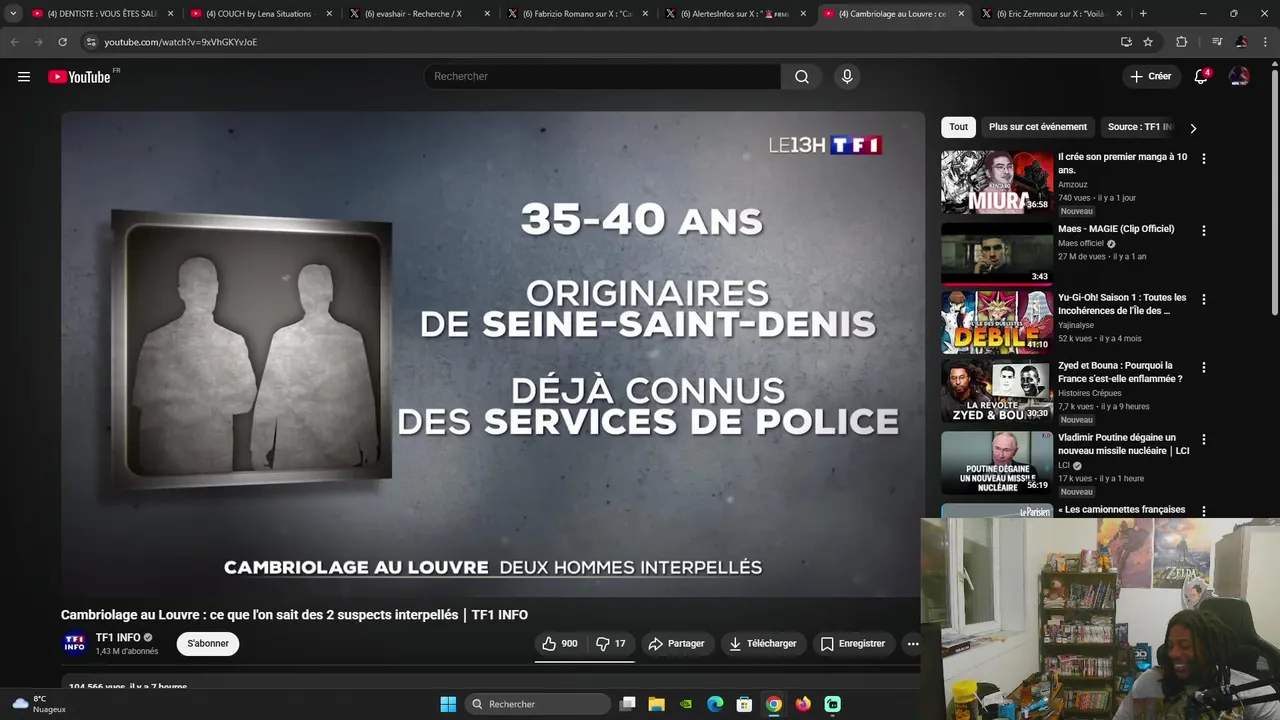Launch Microsoft Edge from taskbar

point(715,704)
